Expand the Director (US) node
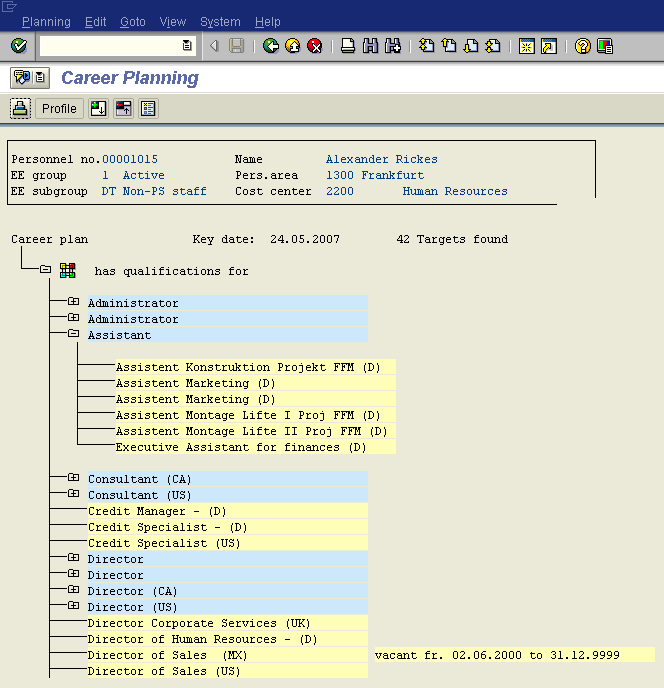This screenshot has width=664, height=688. (x=73, y=606)
